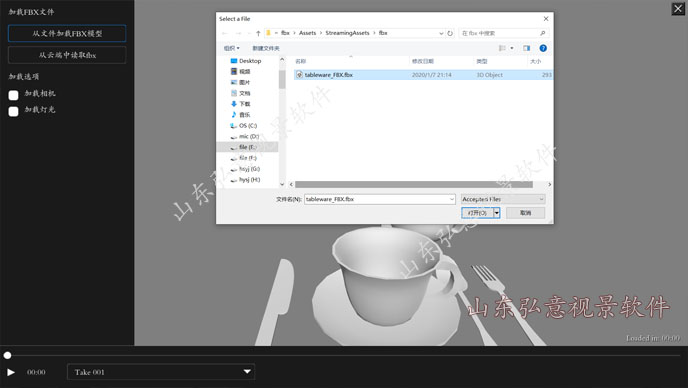The image size is (688, 388).
Task: Click the load FBX model from file button
Action: [67, 33]
